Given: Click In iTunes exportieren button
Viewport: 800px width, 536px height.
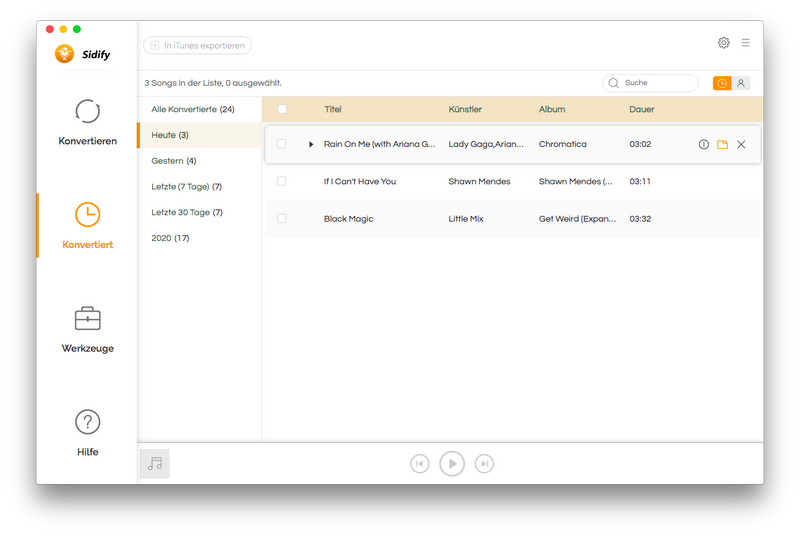Looking at the screenshot, I should pyautogui.click(x=197, y=45).
